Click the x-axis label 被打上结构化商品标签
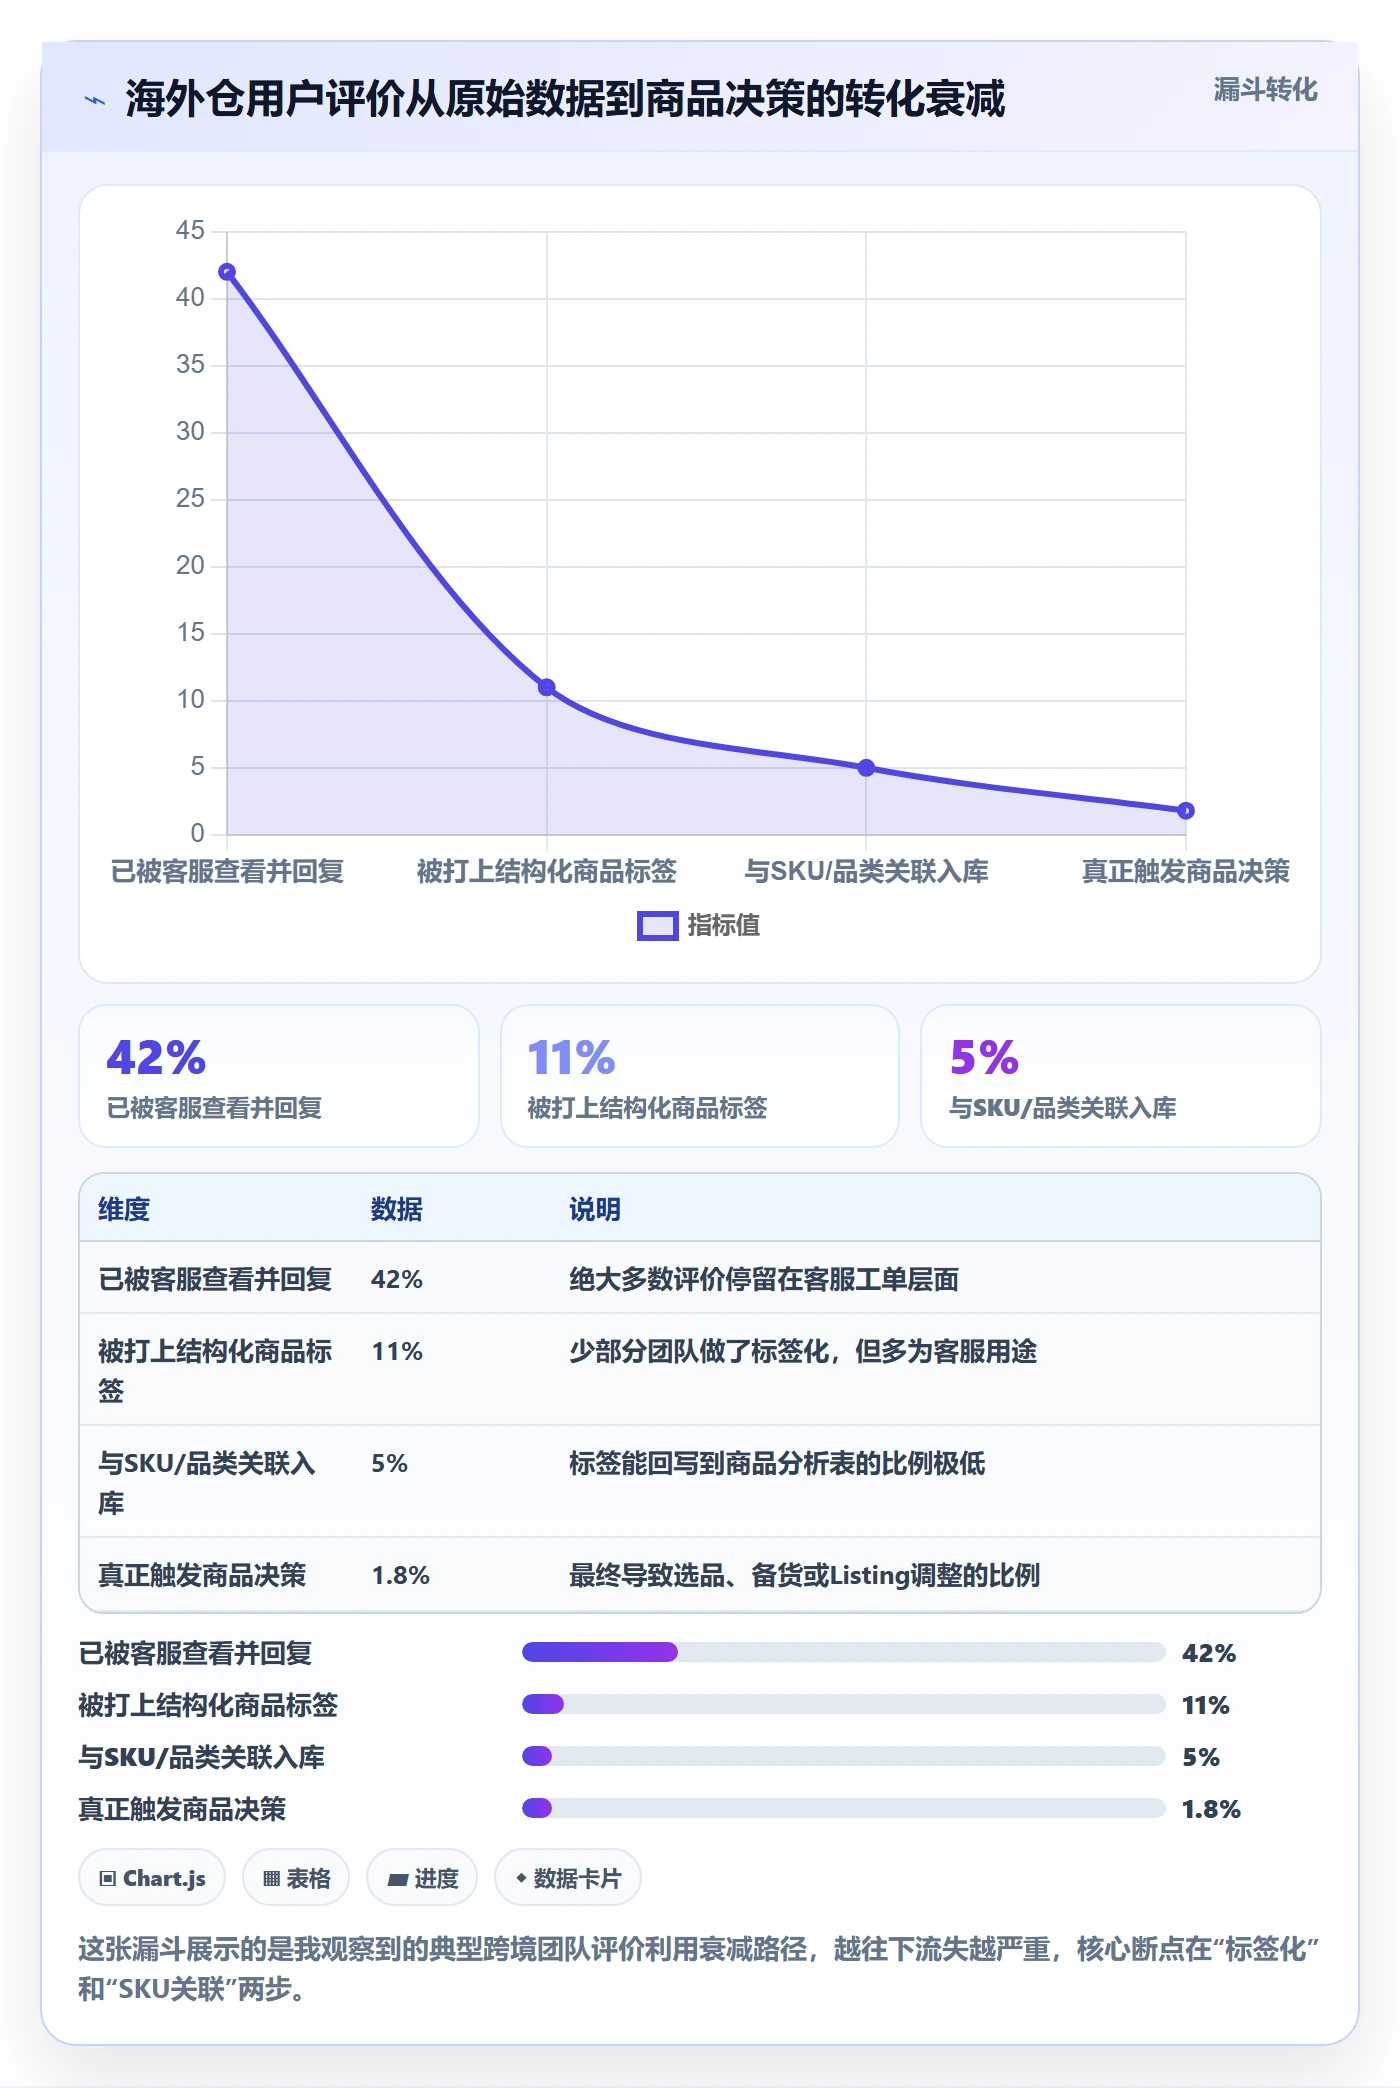1400x2088 pixels. (x=546, y=872)
